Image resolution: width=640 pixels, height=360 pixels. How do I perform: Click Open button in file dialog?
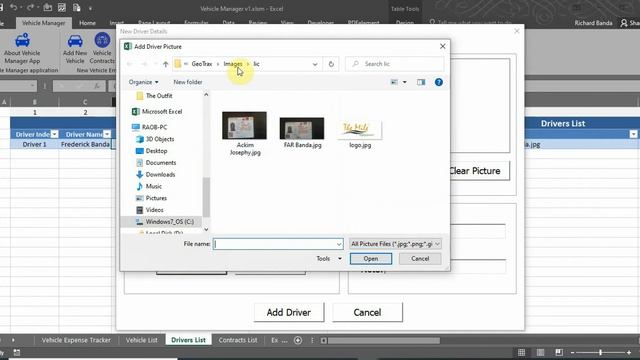coord(371,259)
